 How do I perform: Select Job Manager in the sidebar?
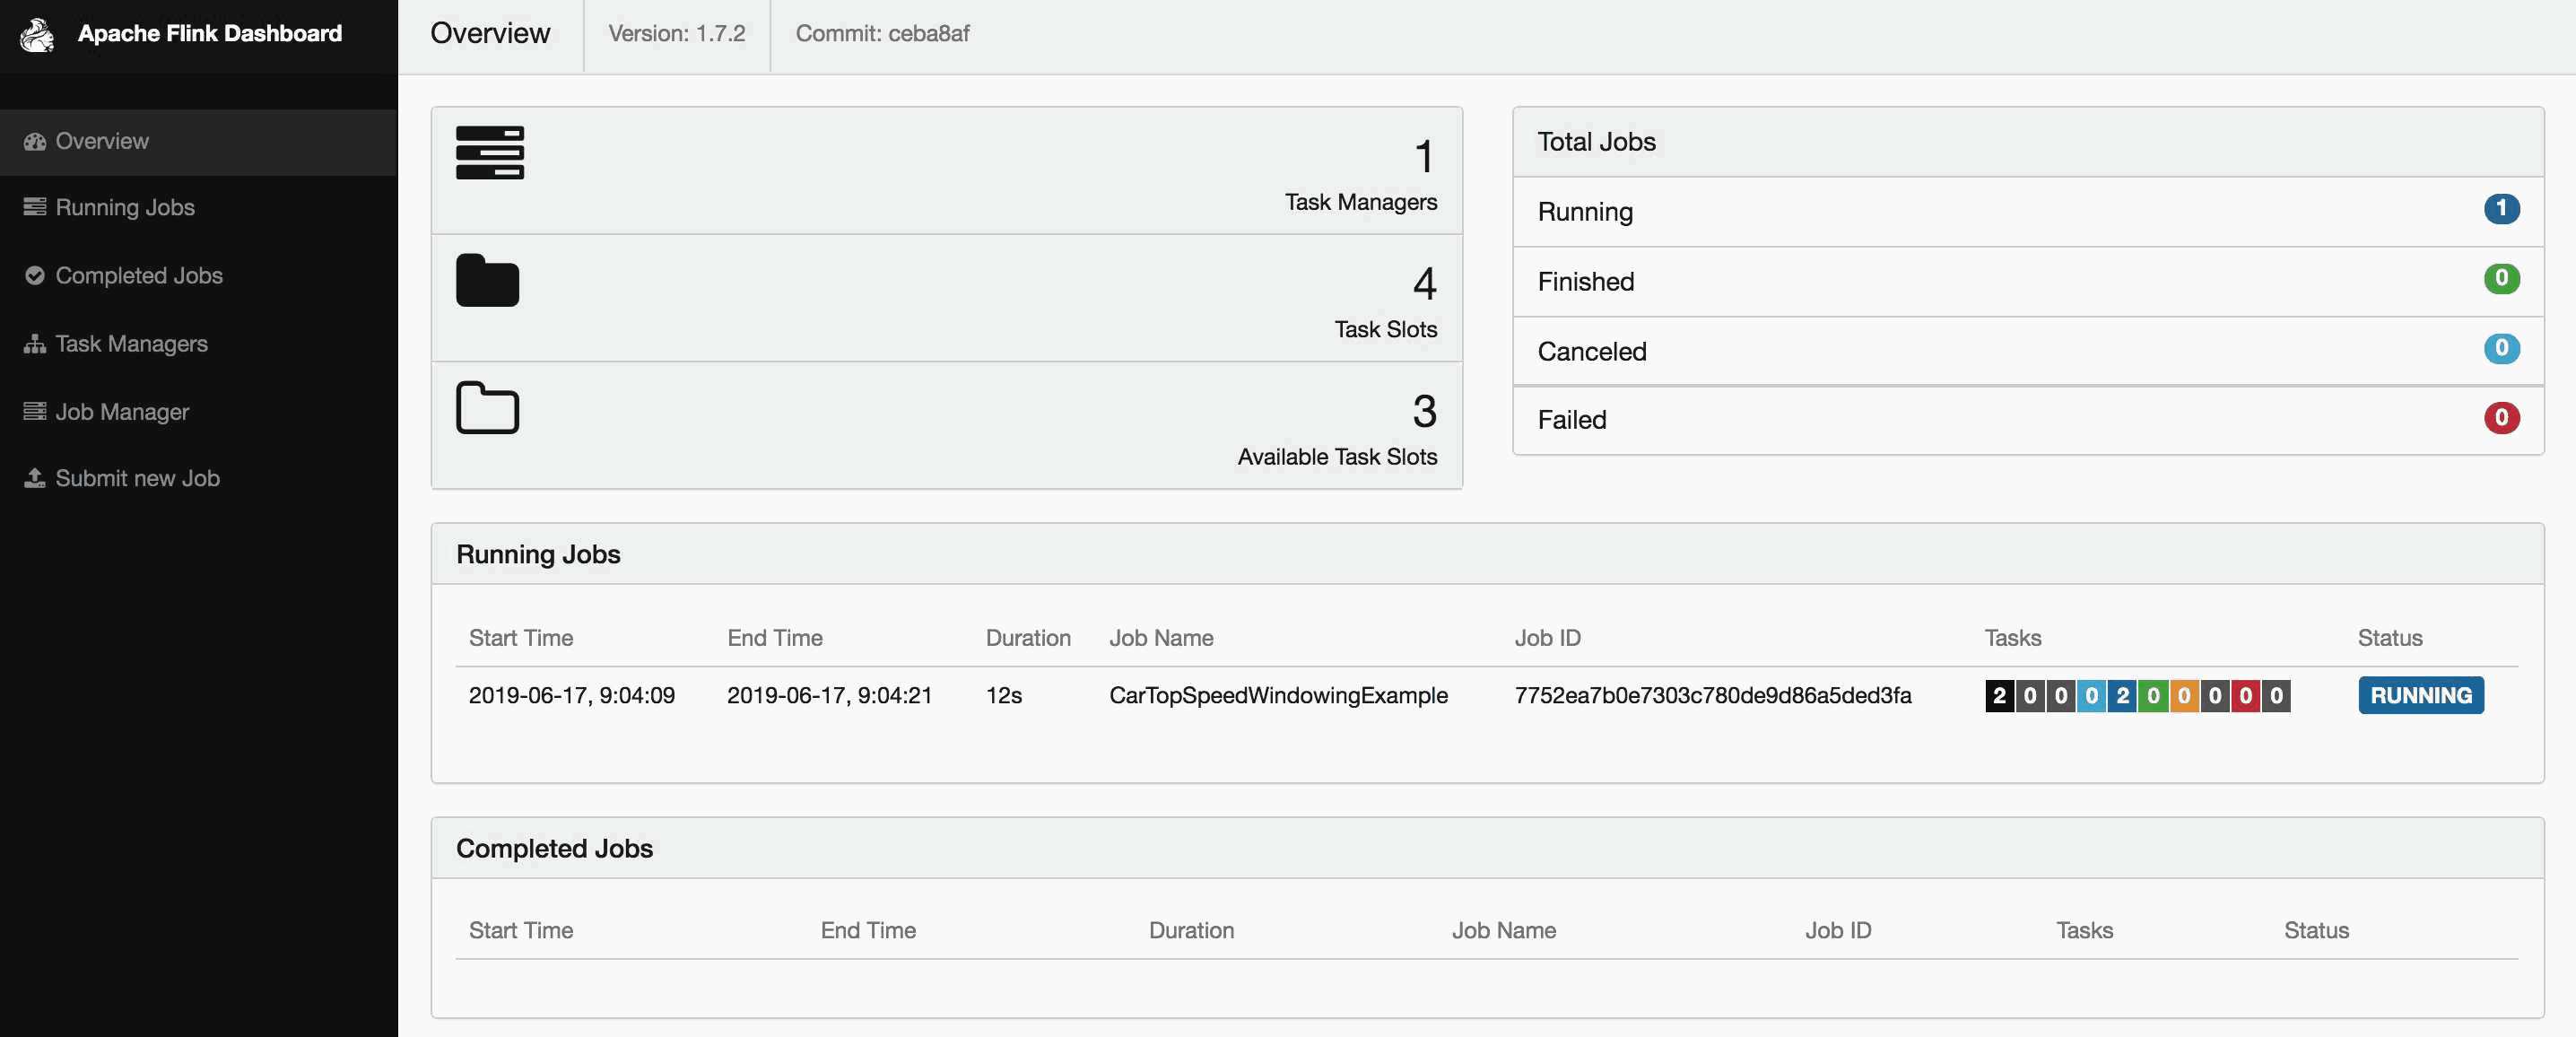[x=199, y=412]
